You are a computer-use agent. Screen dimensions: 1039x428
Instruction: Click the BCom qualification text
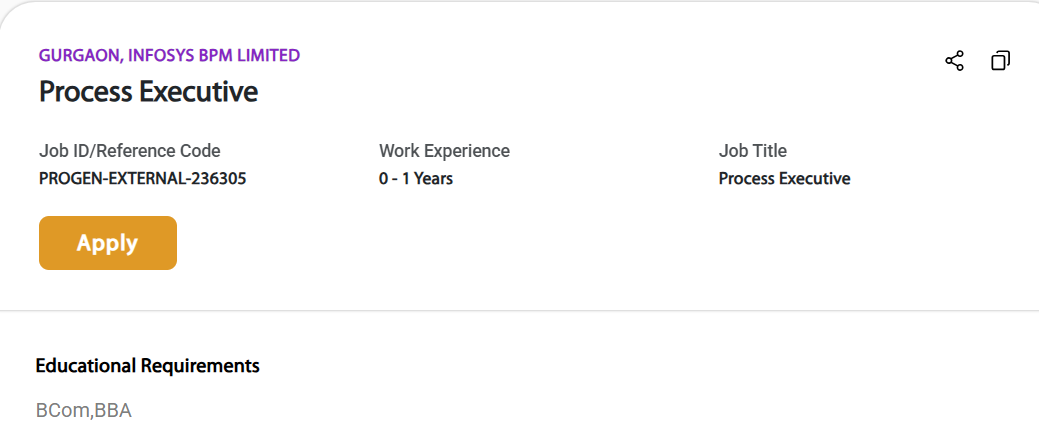point(62,410)
